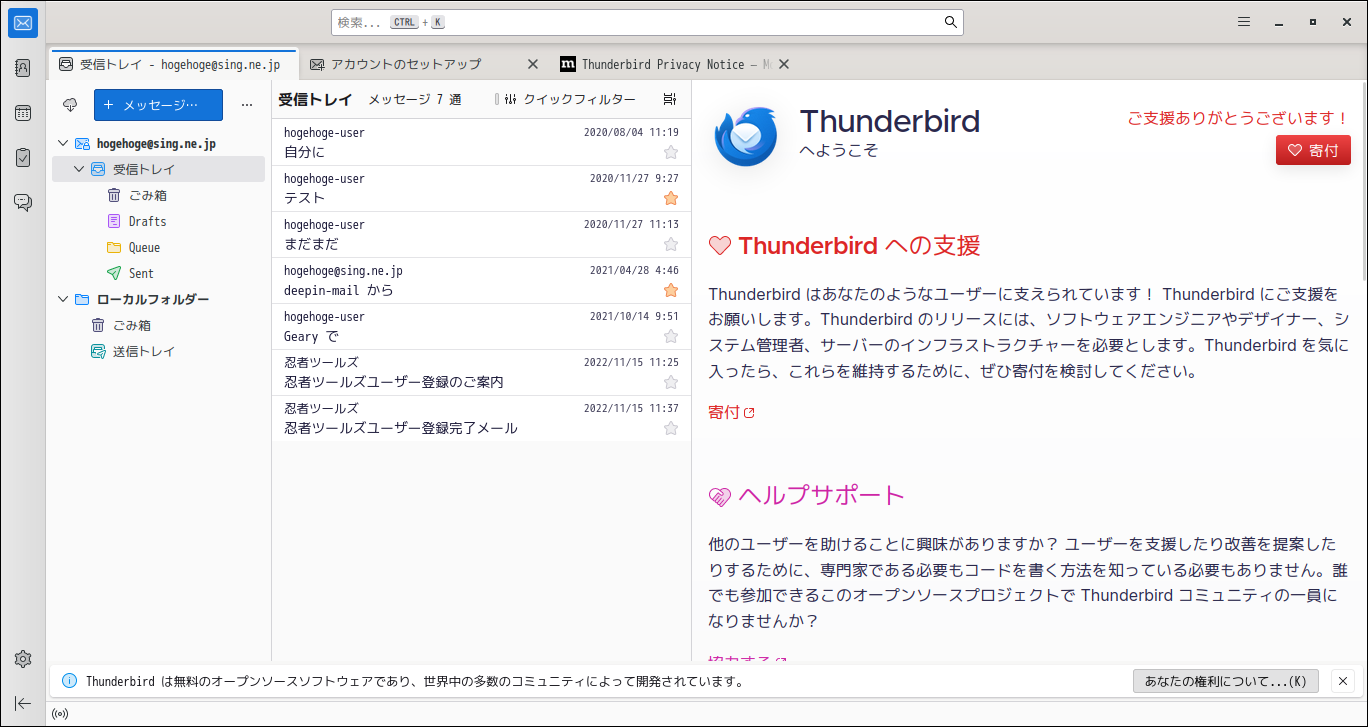
Task: Open the まだまだ message
Action: (x=481, y=234)
